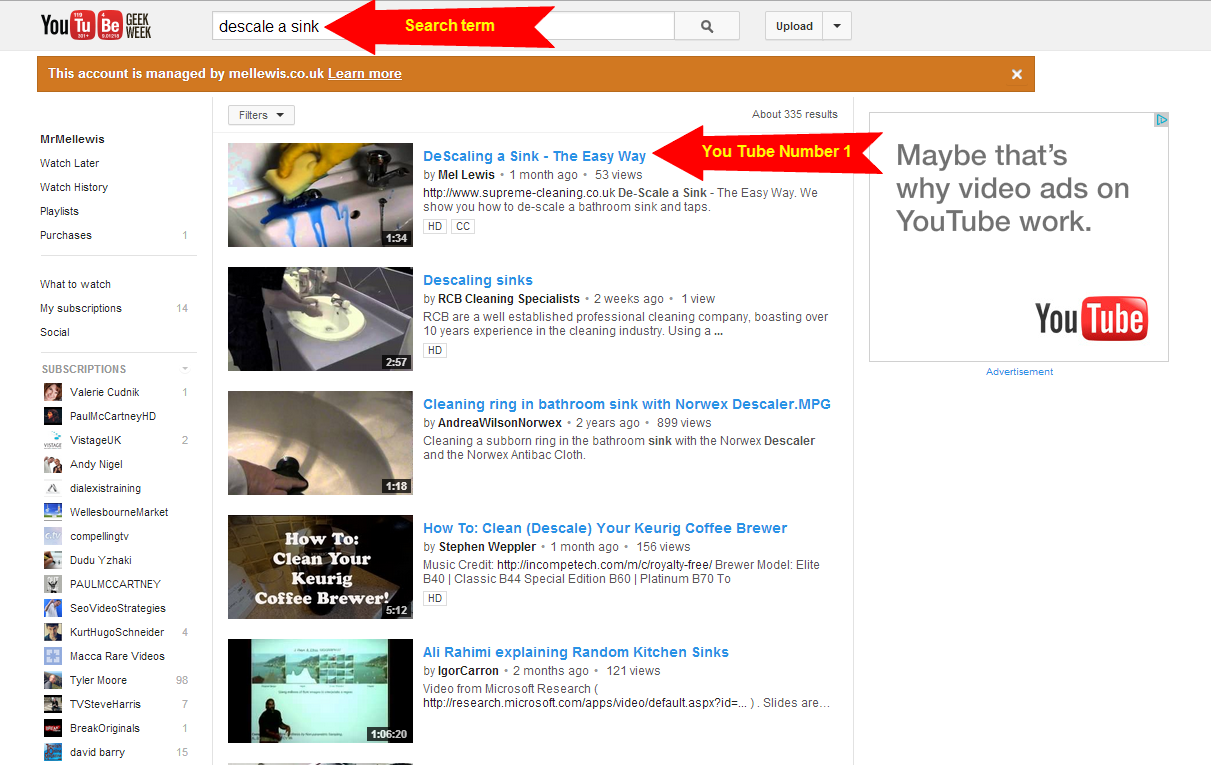1211x765 pixels.
Task: Open RCB Cleaning Specialists channel
Action: pos(509,299)
